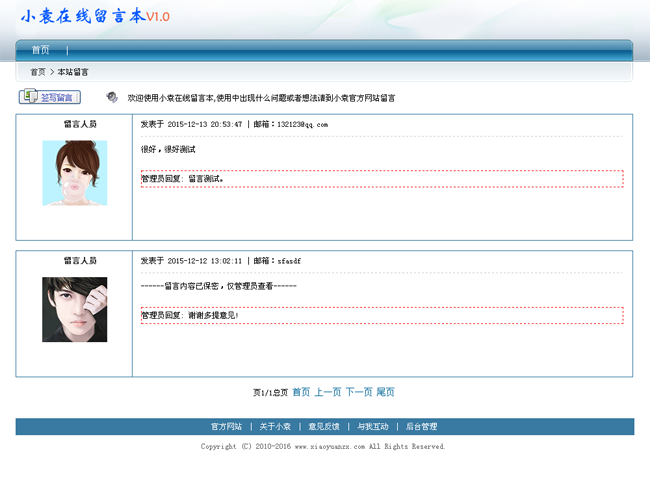This screenshot has height=482, width=650.
Task: Click the male avatar covering one eye
Action: (75, 310)
